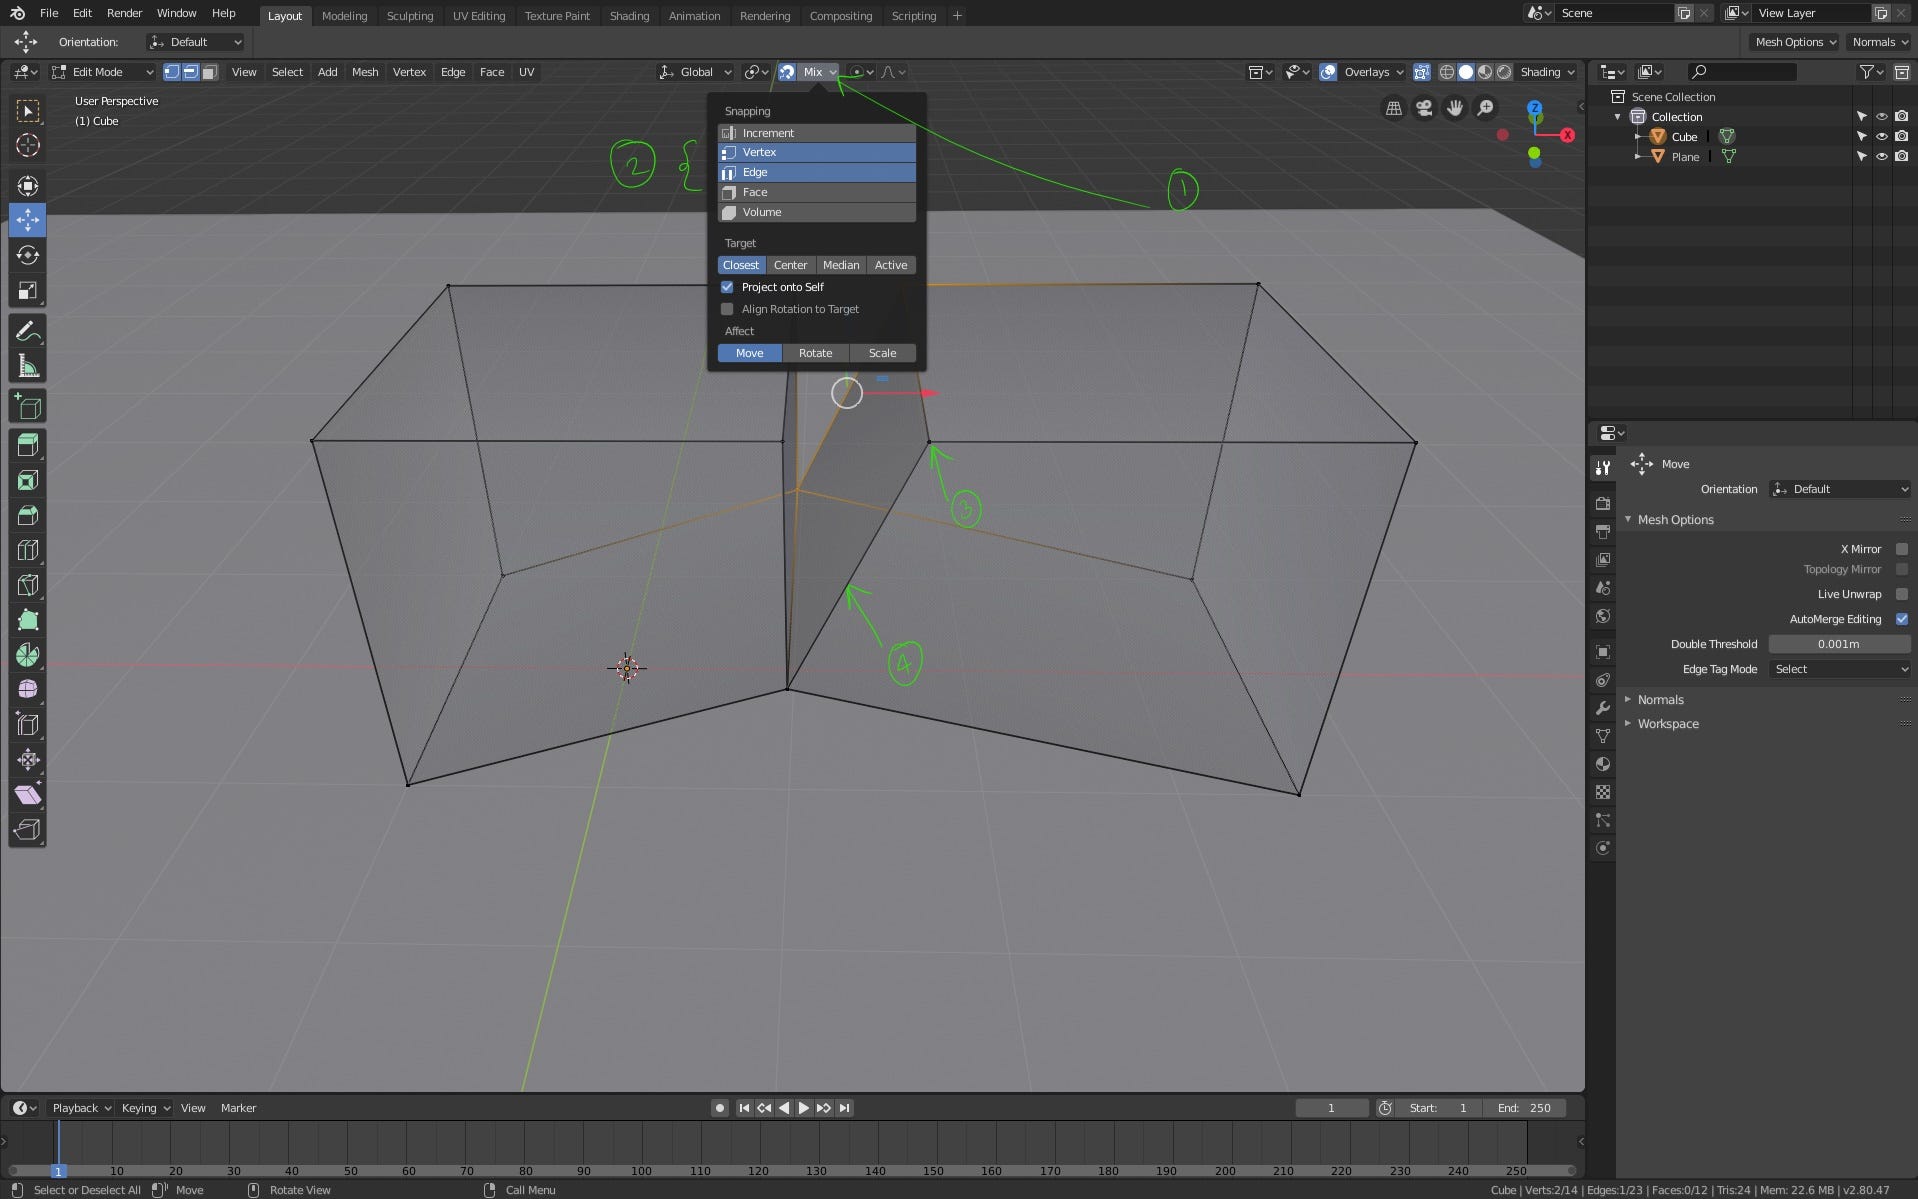Select the Select Box tool

tap(28, 110)
